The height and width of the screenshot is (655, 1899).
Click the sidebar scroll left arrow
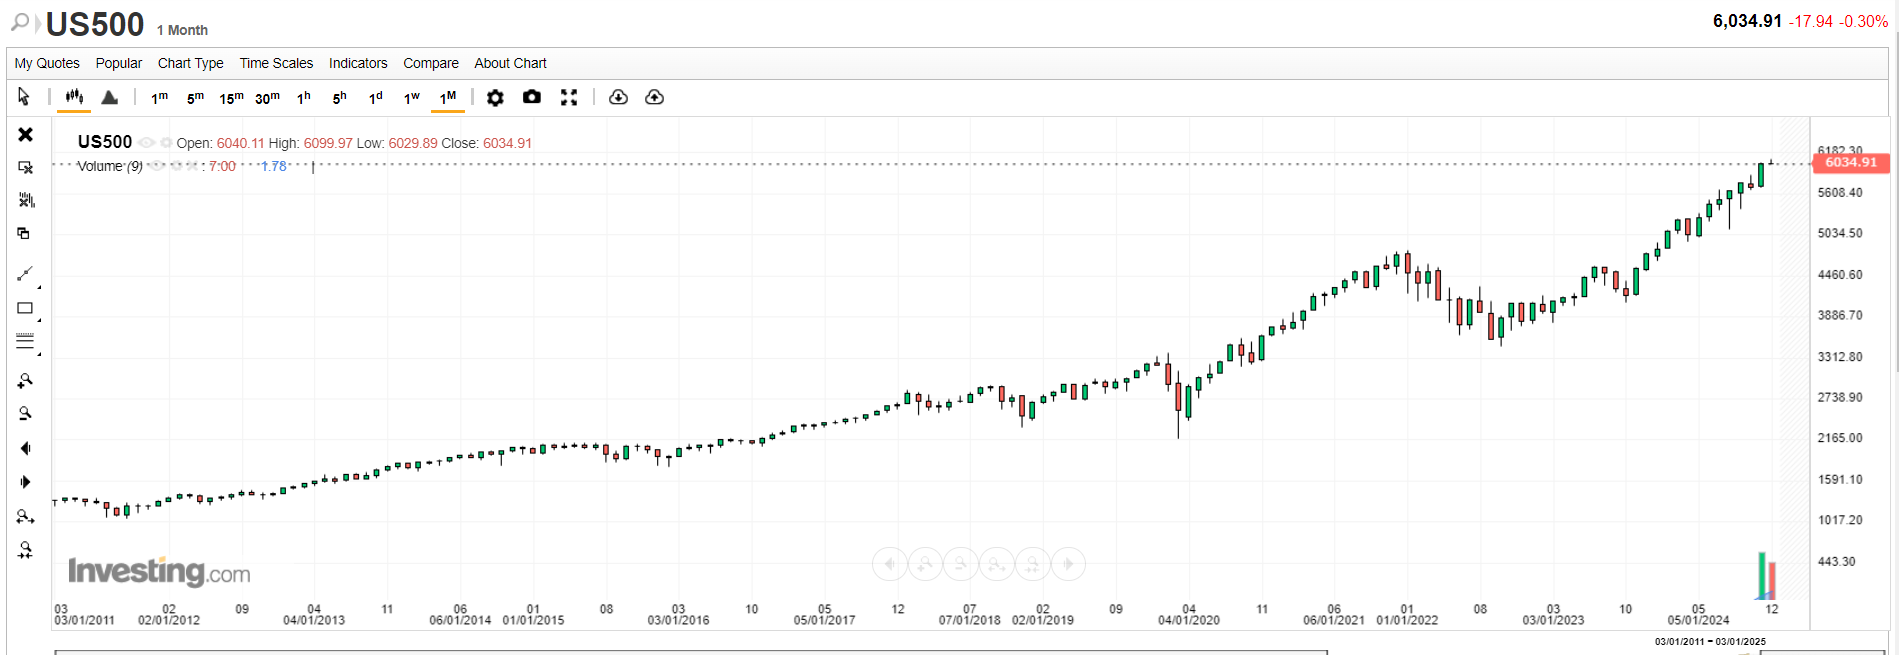pos(26,448)
